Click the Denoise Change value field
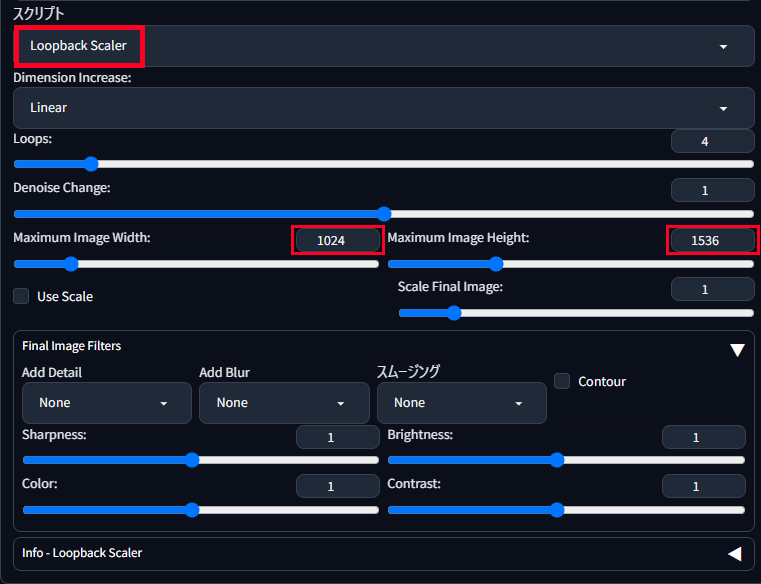The image size is (761, 584). pyautogui.click(x=712, y=190)
